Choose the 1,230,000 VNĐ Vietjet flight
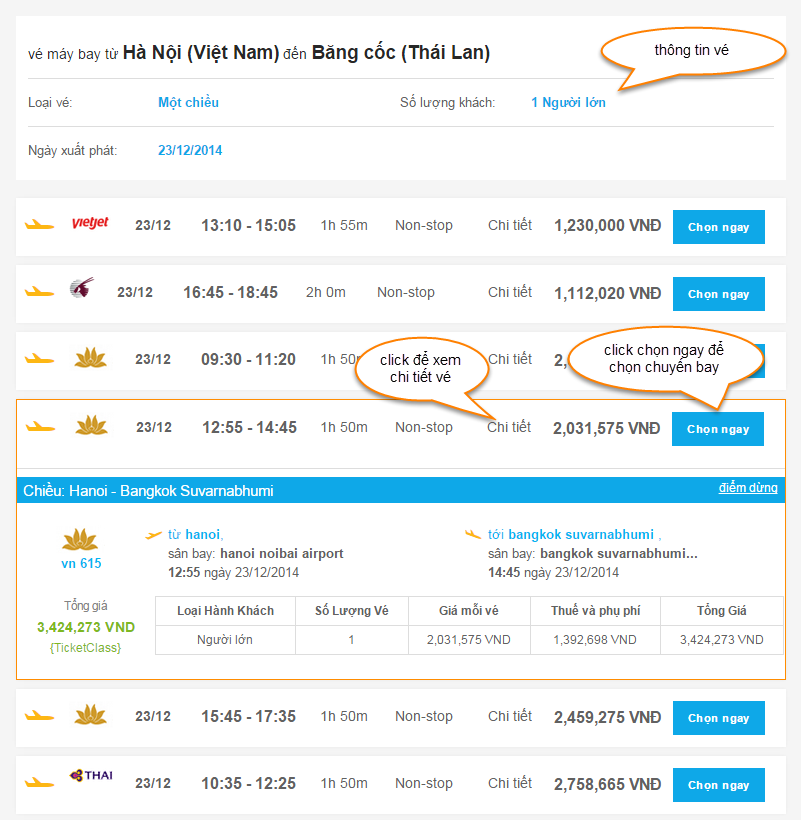 click(718, 227)
